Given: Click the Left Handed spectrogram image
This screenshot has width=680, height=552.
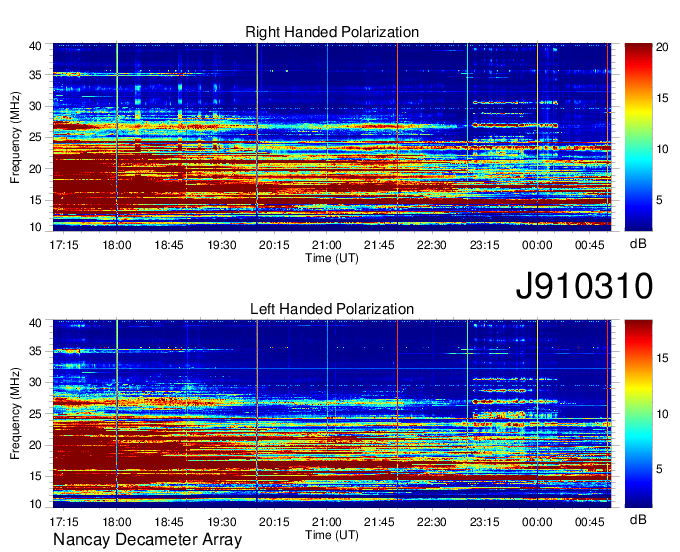Looking at the screenshot, I should (332, 414).
